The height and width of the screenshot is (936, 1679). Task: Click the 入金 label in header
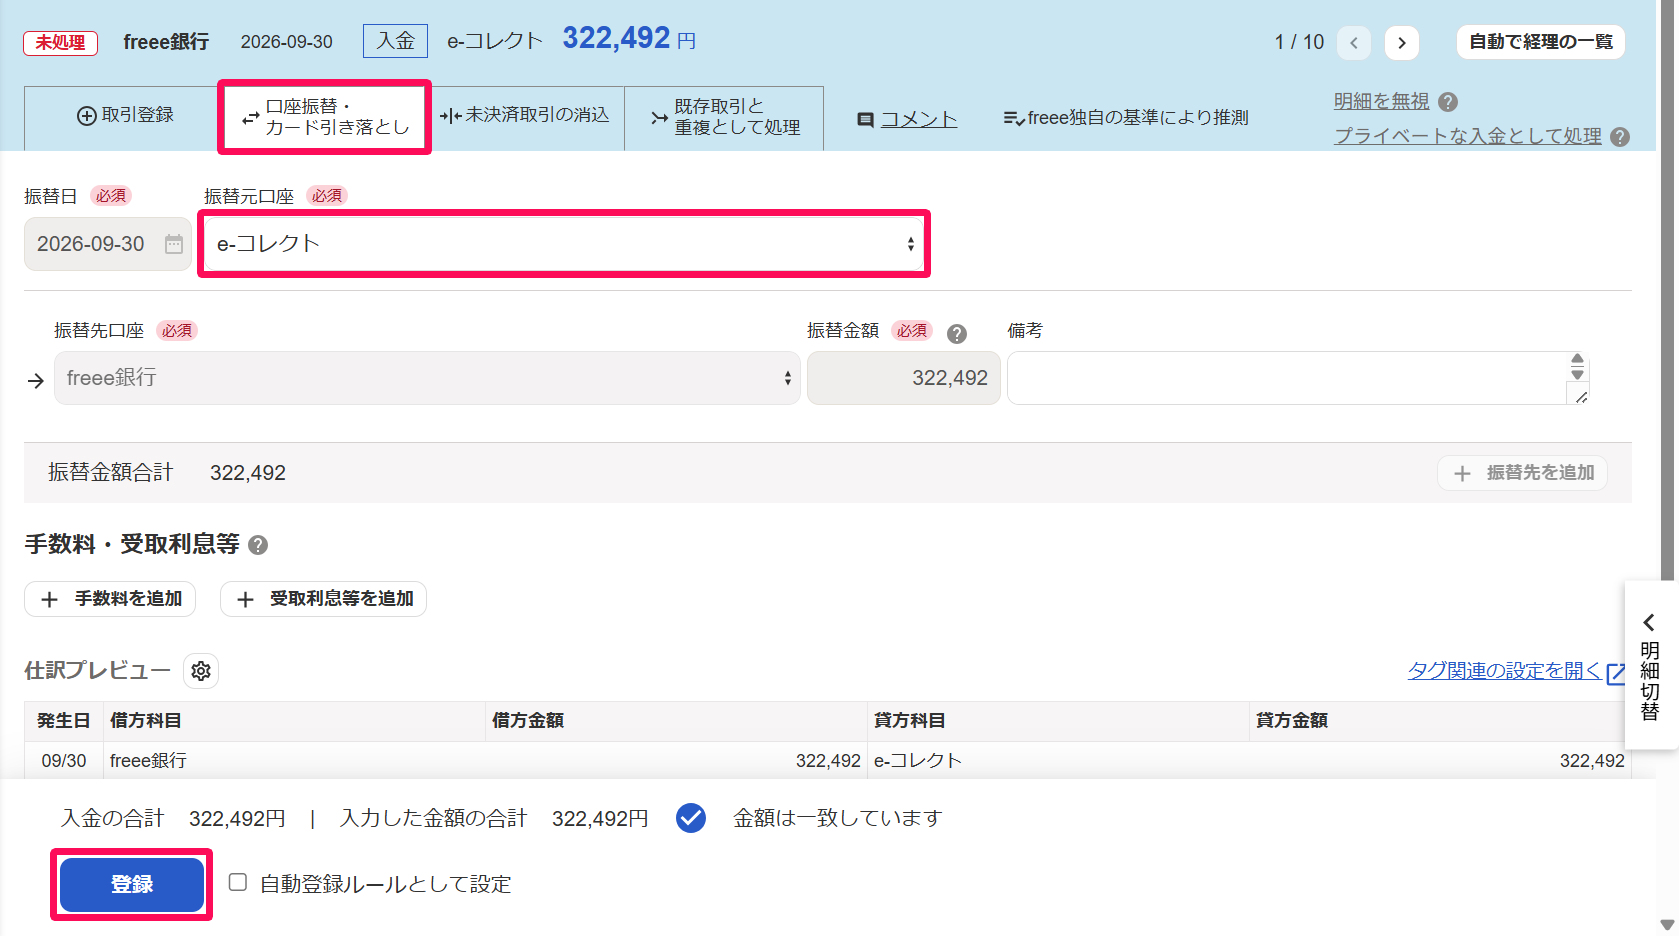tap(396, 41)
